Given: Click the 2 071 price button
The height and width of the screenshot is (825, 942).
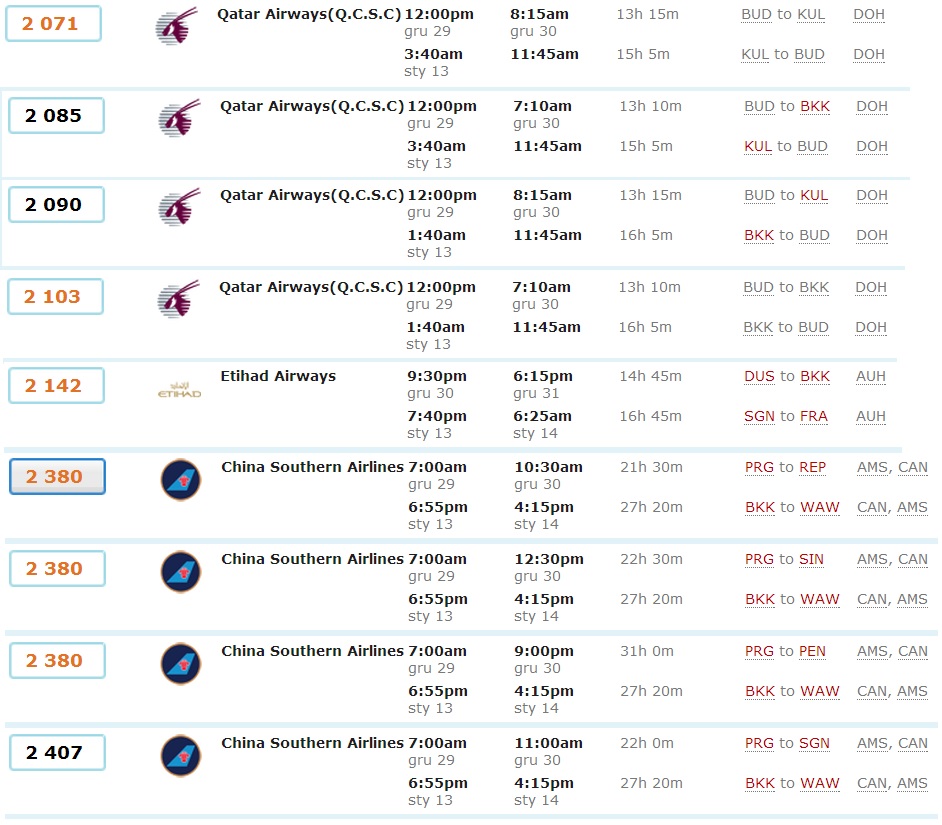Looking at the screenshot, I should tap(53, 23).
